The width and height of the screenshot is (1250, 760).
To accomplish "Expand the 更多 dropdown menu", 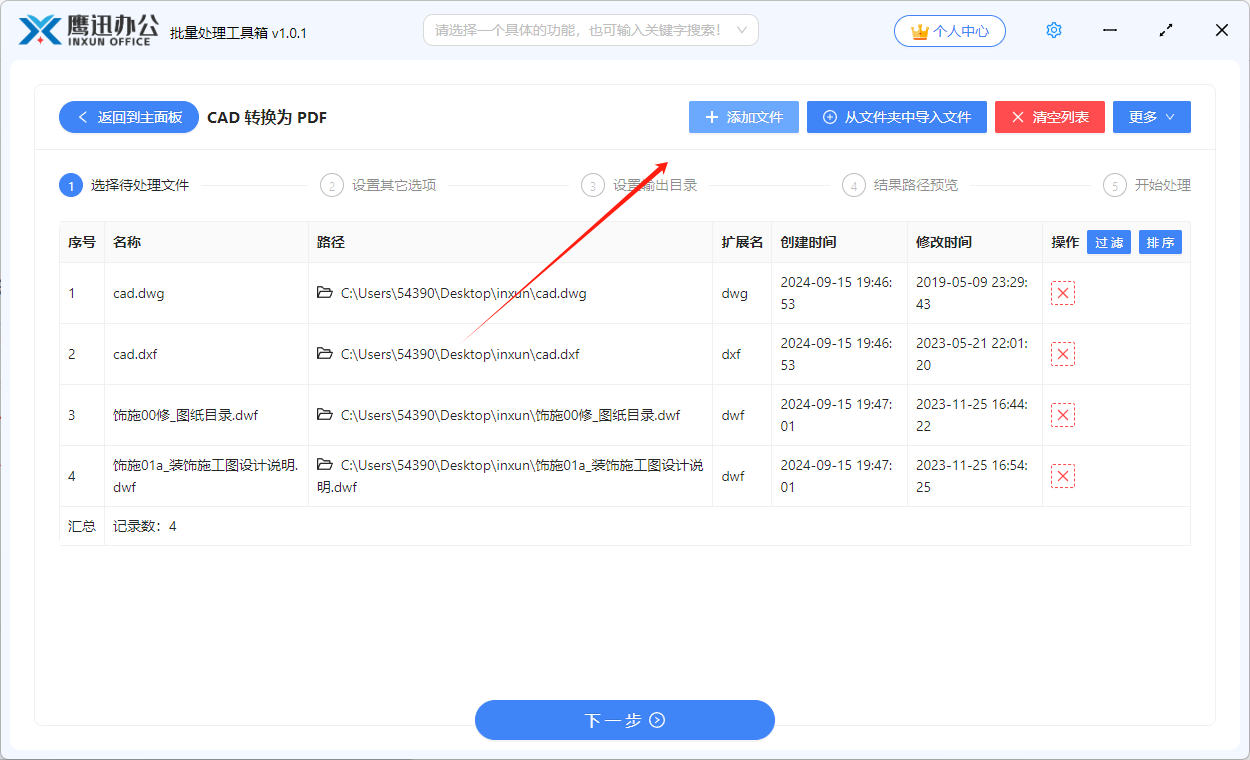I will (x=1151, y=117).
